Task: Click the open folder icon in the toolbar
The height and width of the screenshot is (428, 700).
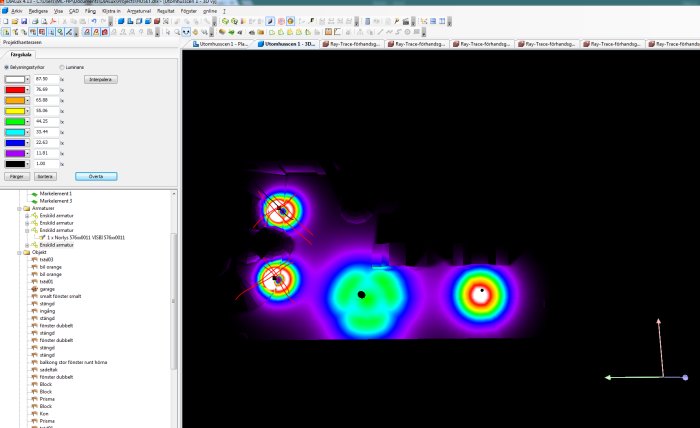Action: [x=15, y=21]
